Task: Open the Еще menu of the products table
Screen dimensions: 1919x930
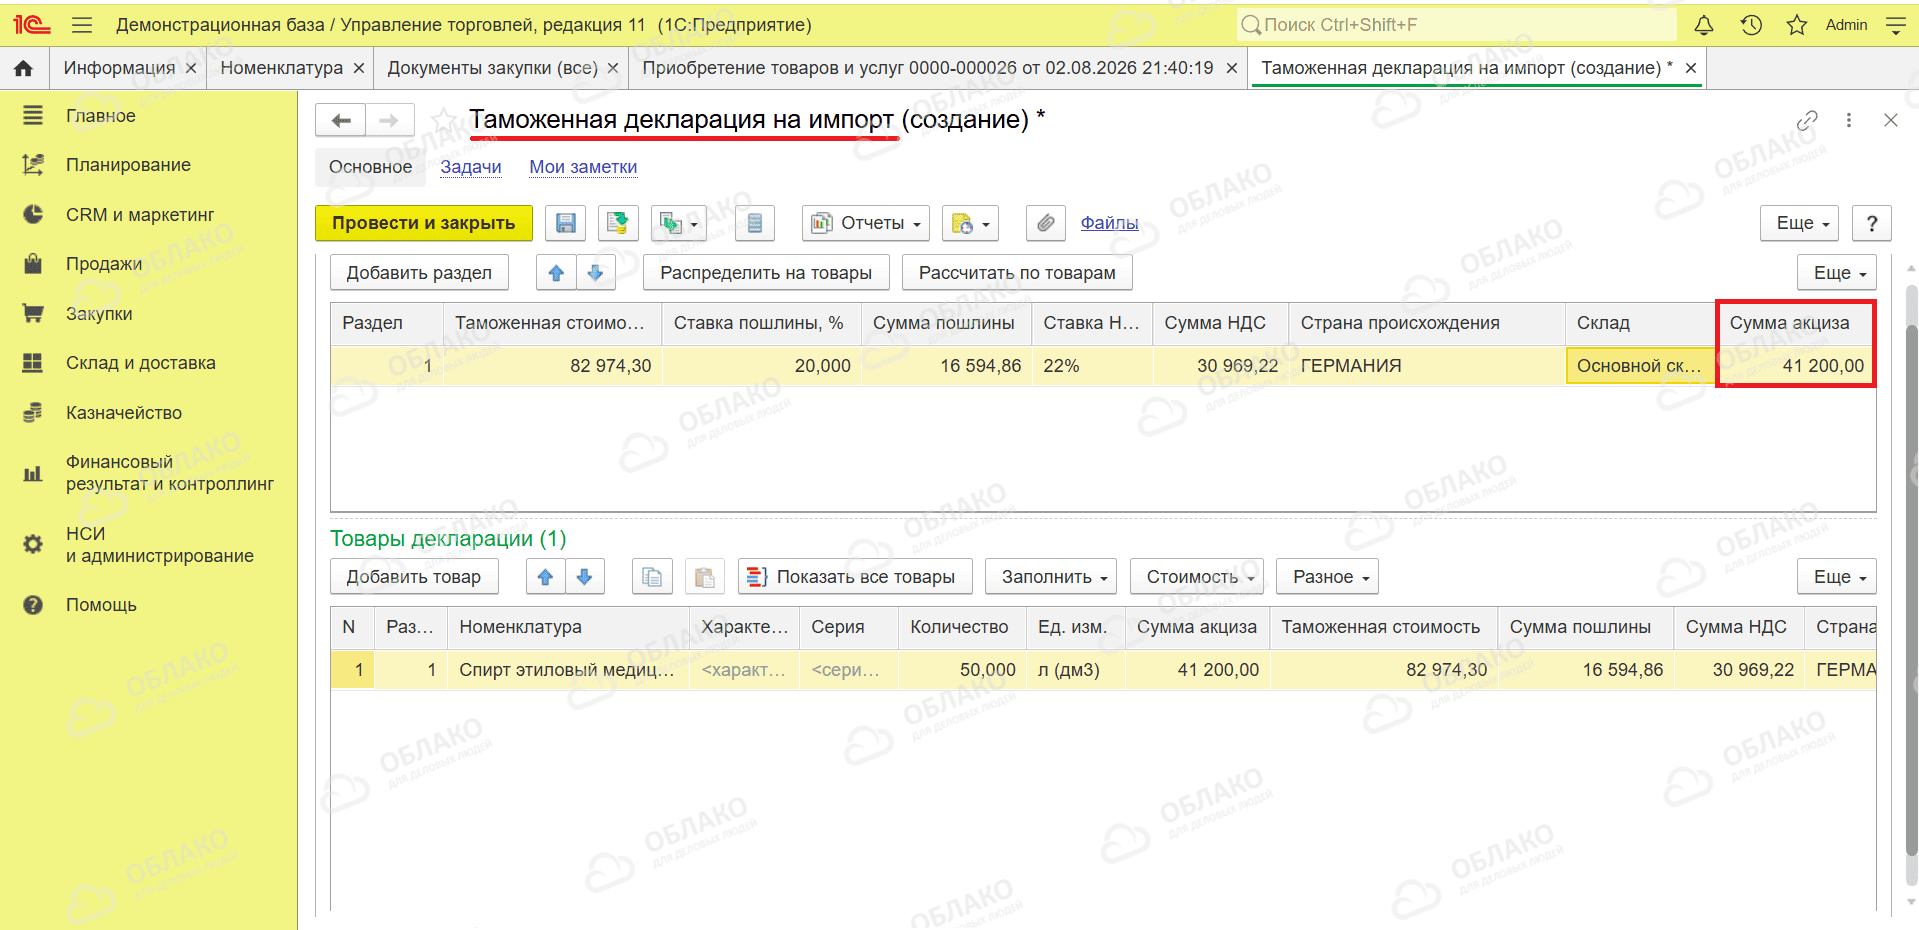Action: point(1839,577)
